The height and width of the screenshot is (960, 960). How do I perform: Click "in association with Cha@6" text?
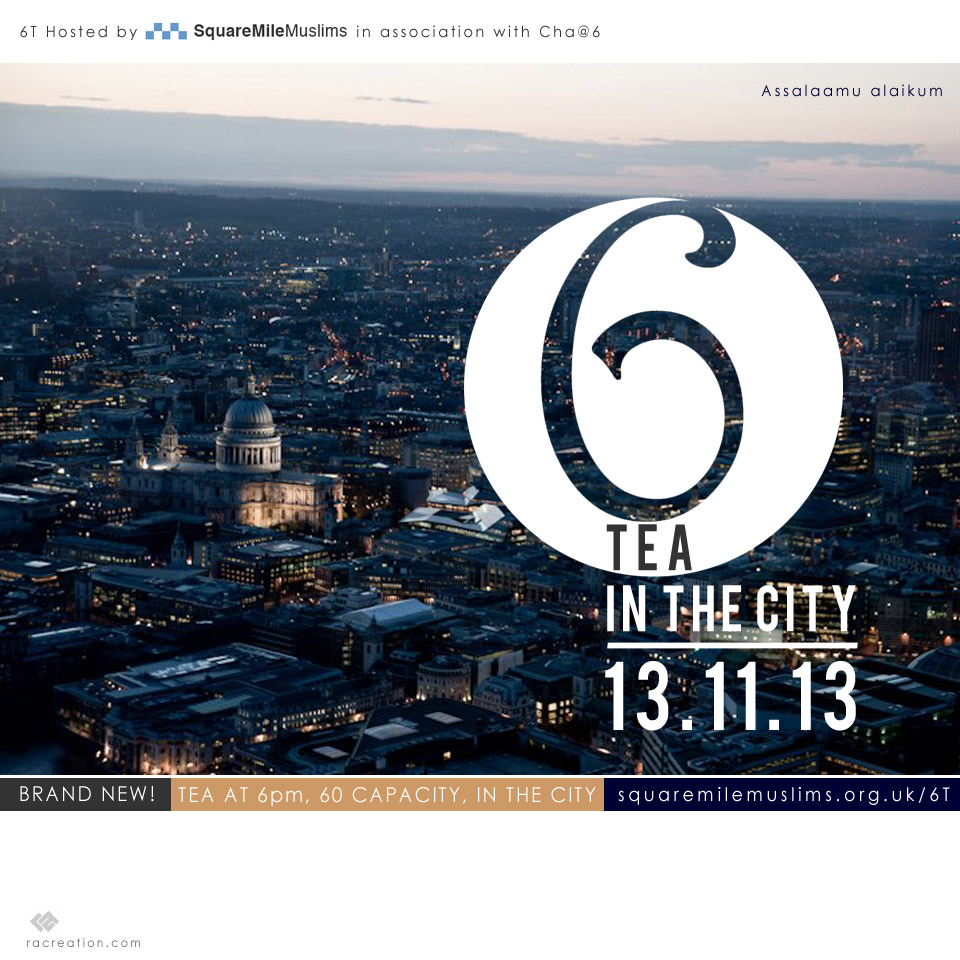(x=478, y=31)
